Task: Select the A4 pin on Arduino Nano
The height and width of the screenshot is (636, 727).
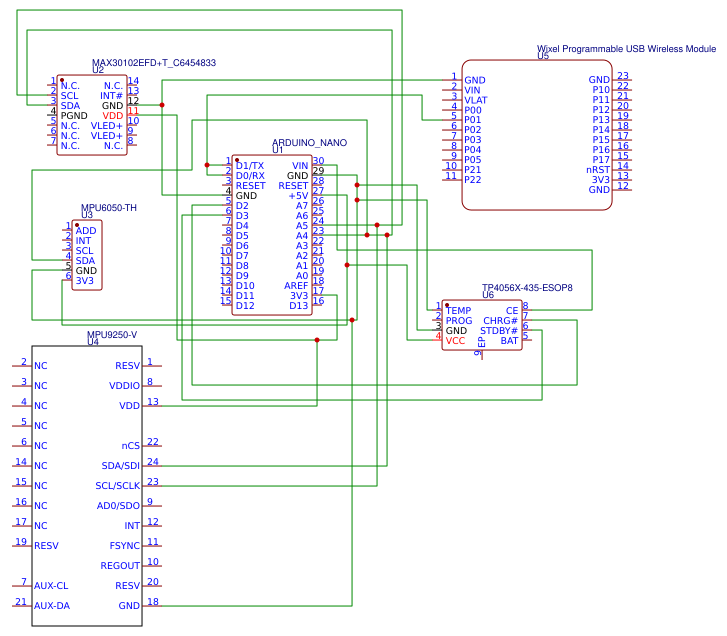Action: [302, 235]
